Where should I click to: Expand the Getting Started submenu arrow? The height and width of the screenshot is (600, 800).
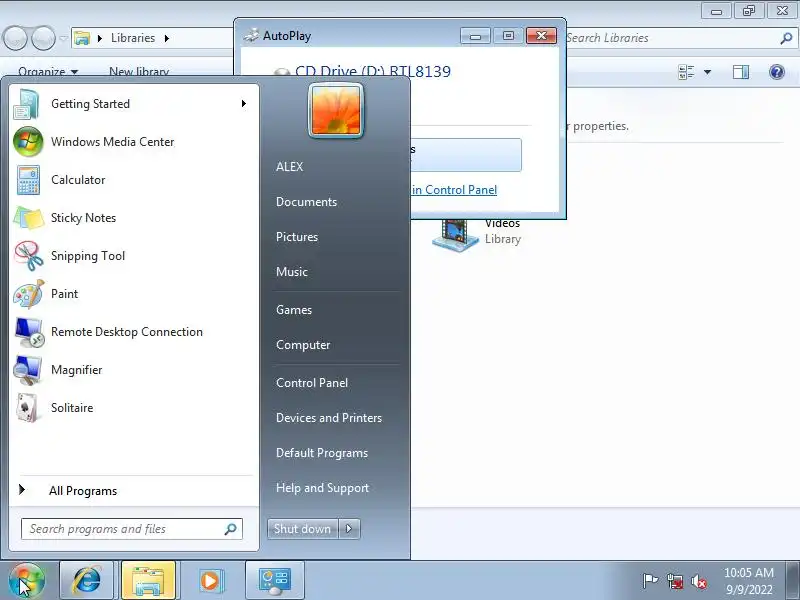[x=244, y=104]
